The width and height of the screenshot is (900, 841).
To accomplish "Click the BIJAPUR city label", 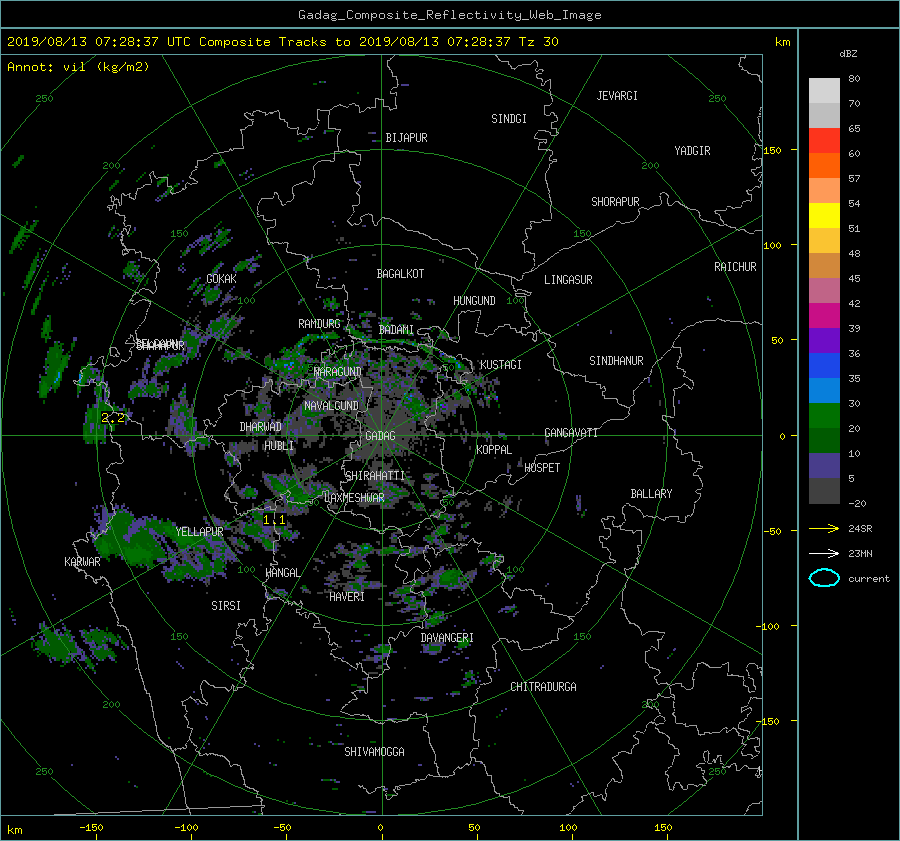I will 406,138.
